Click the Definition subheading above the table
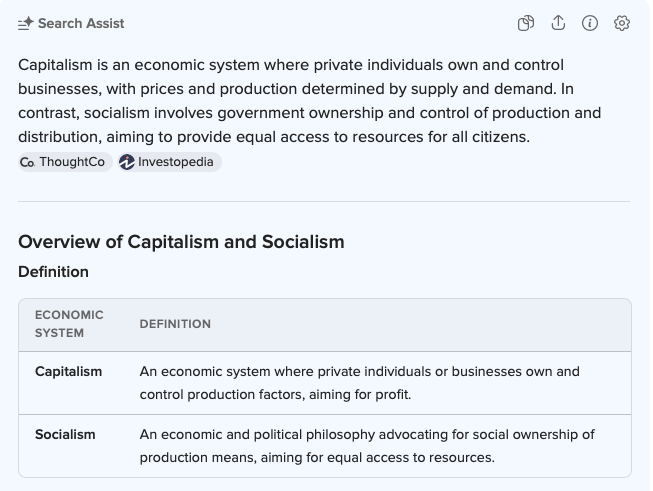 click(53, 272)
